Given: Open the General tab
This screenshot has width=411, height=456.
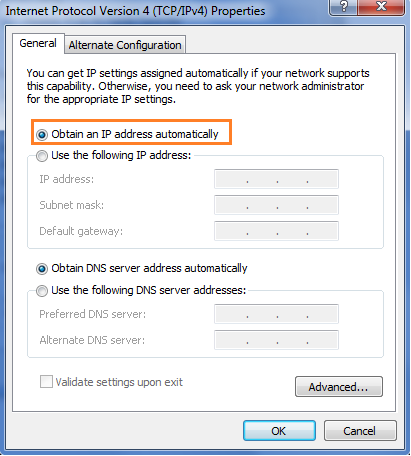Looking at the screenshot, I should click(x=38, y=43).
